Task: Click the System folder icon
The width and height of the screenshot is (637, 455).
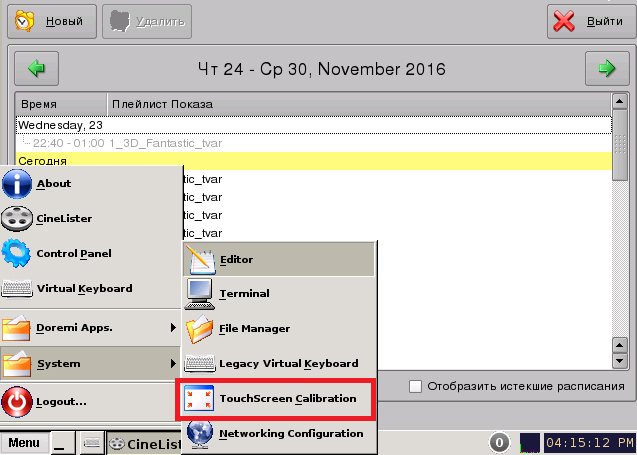Action: 16,364
